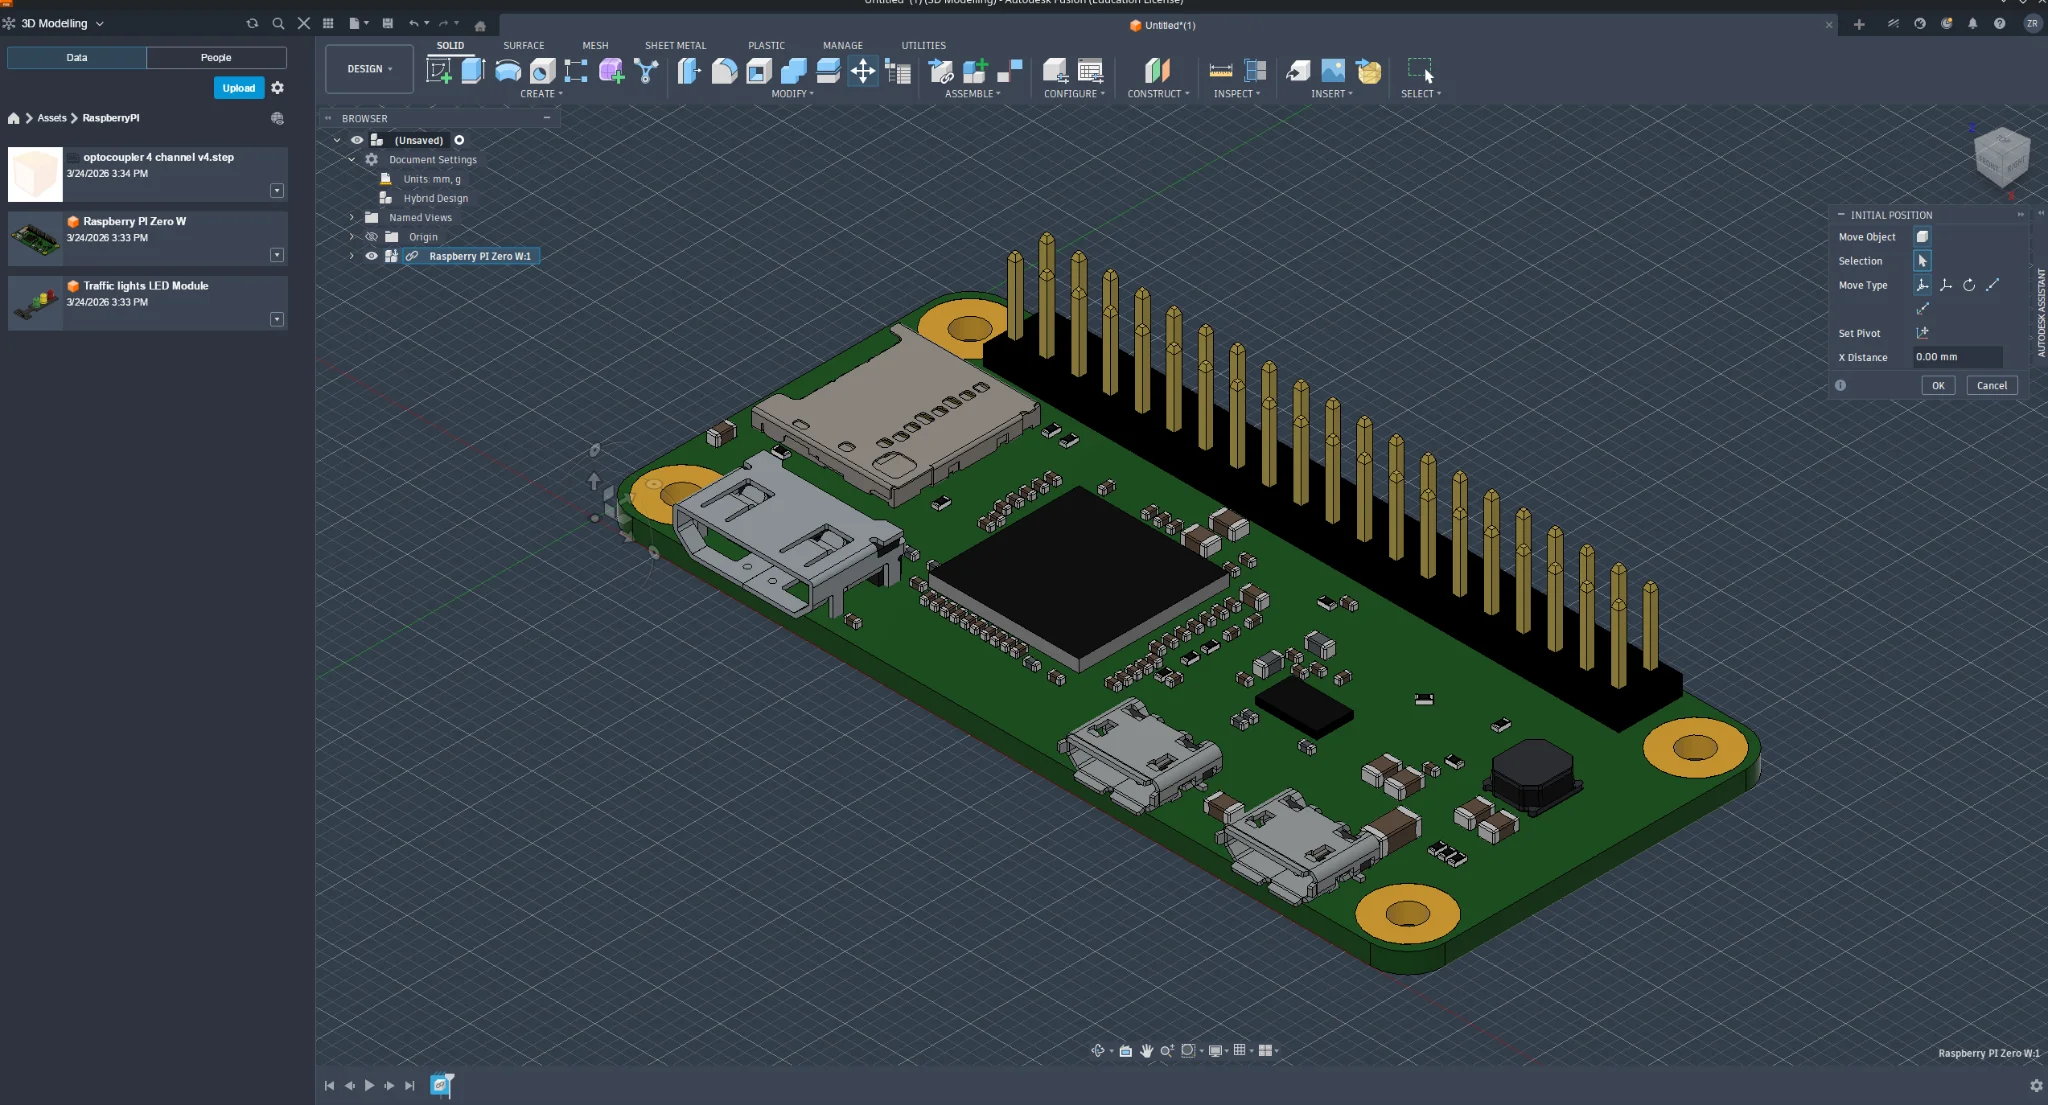Image resolution: width=2048 pixels, height=1105 pixels.
Task: Click the Insert Mesh icon
Action: click(x=1368, y=70)
